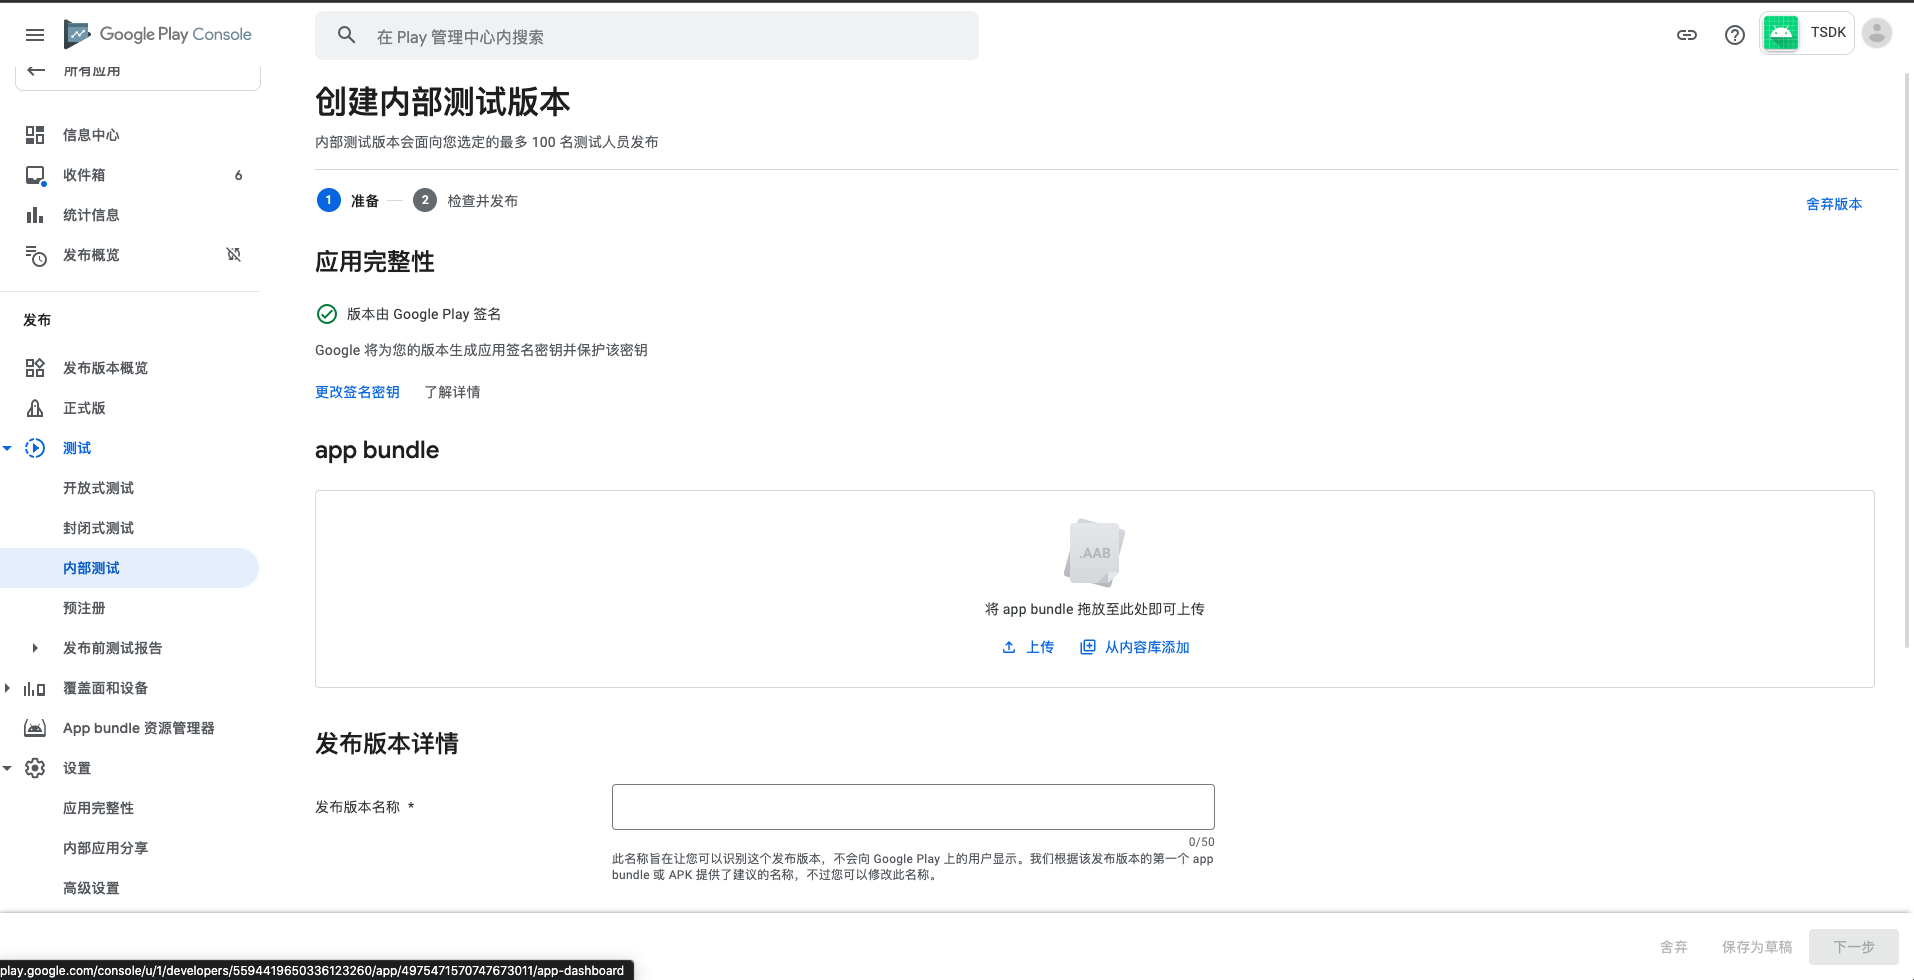Click the green TSDK app icon

1781,33
